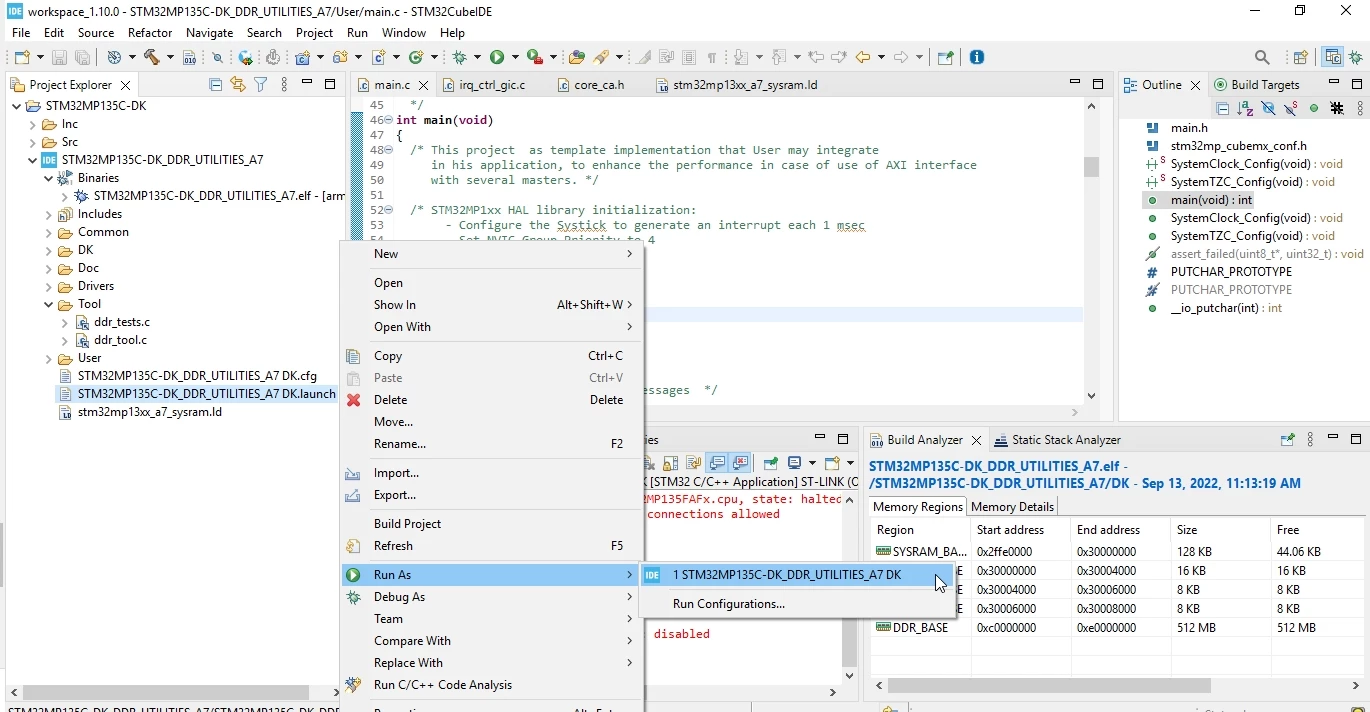Click the Project Explorer horizontal scrollbar

click(x=166, y=692)
